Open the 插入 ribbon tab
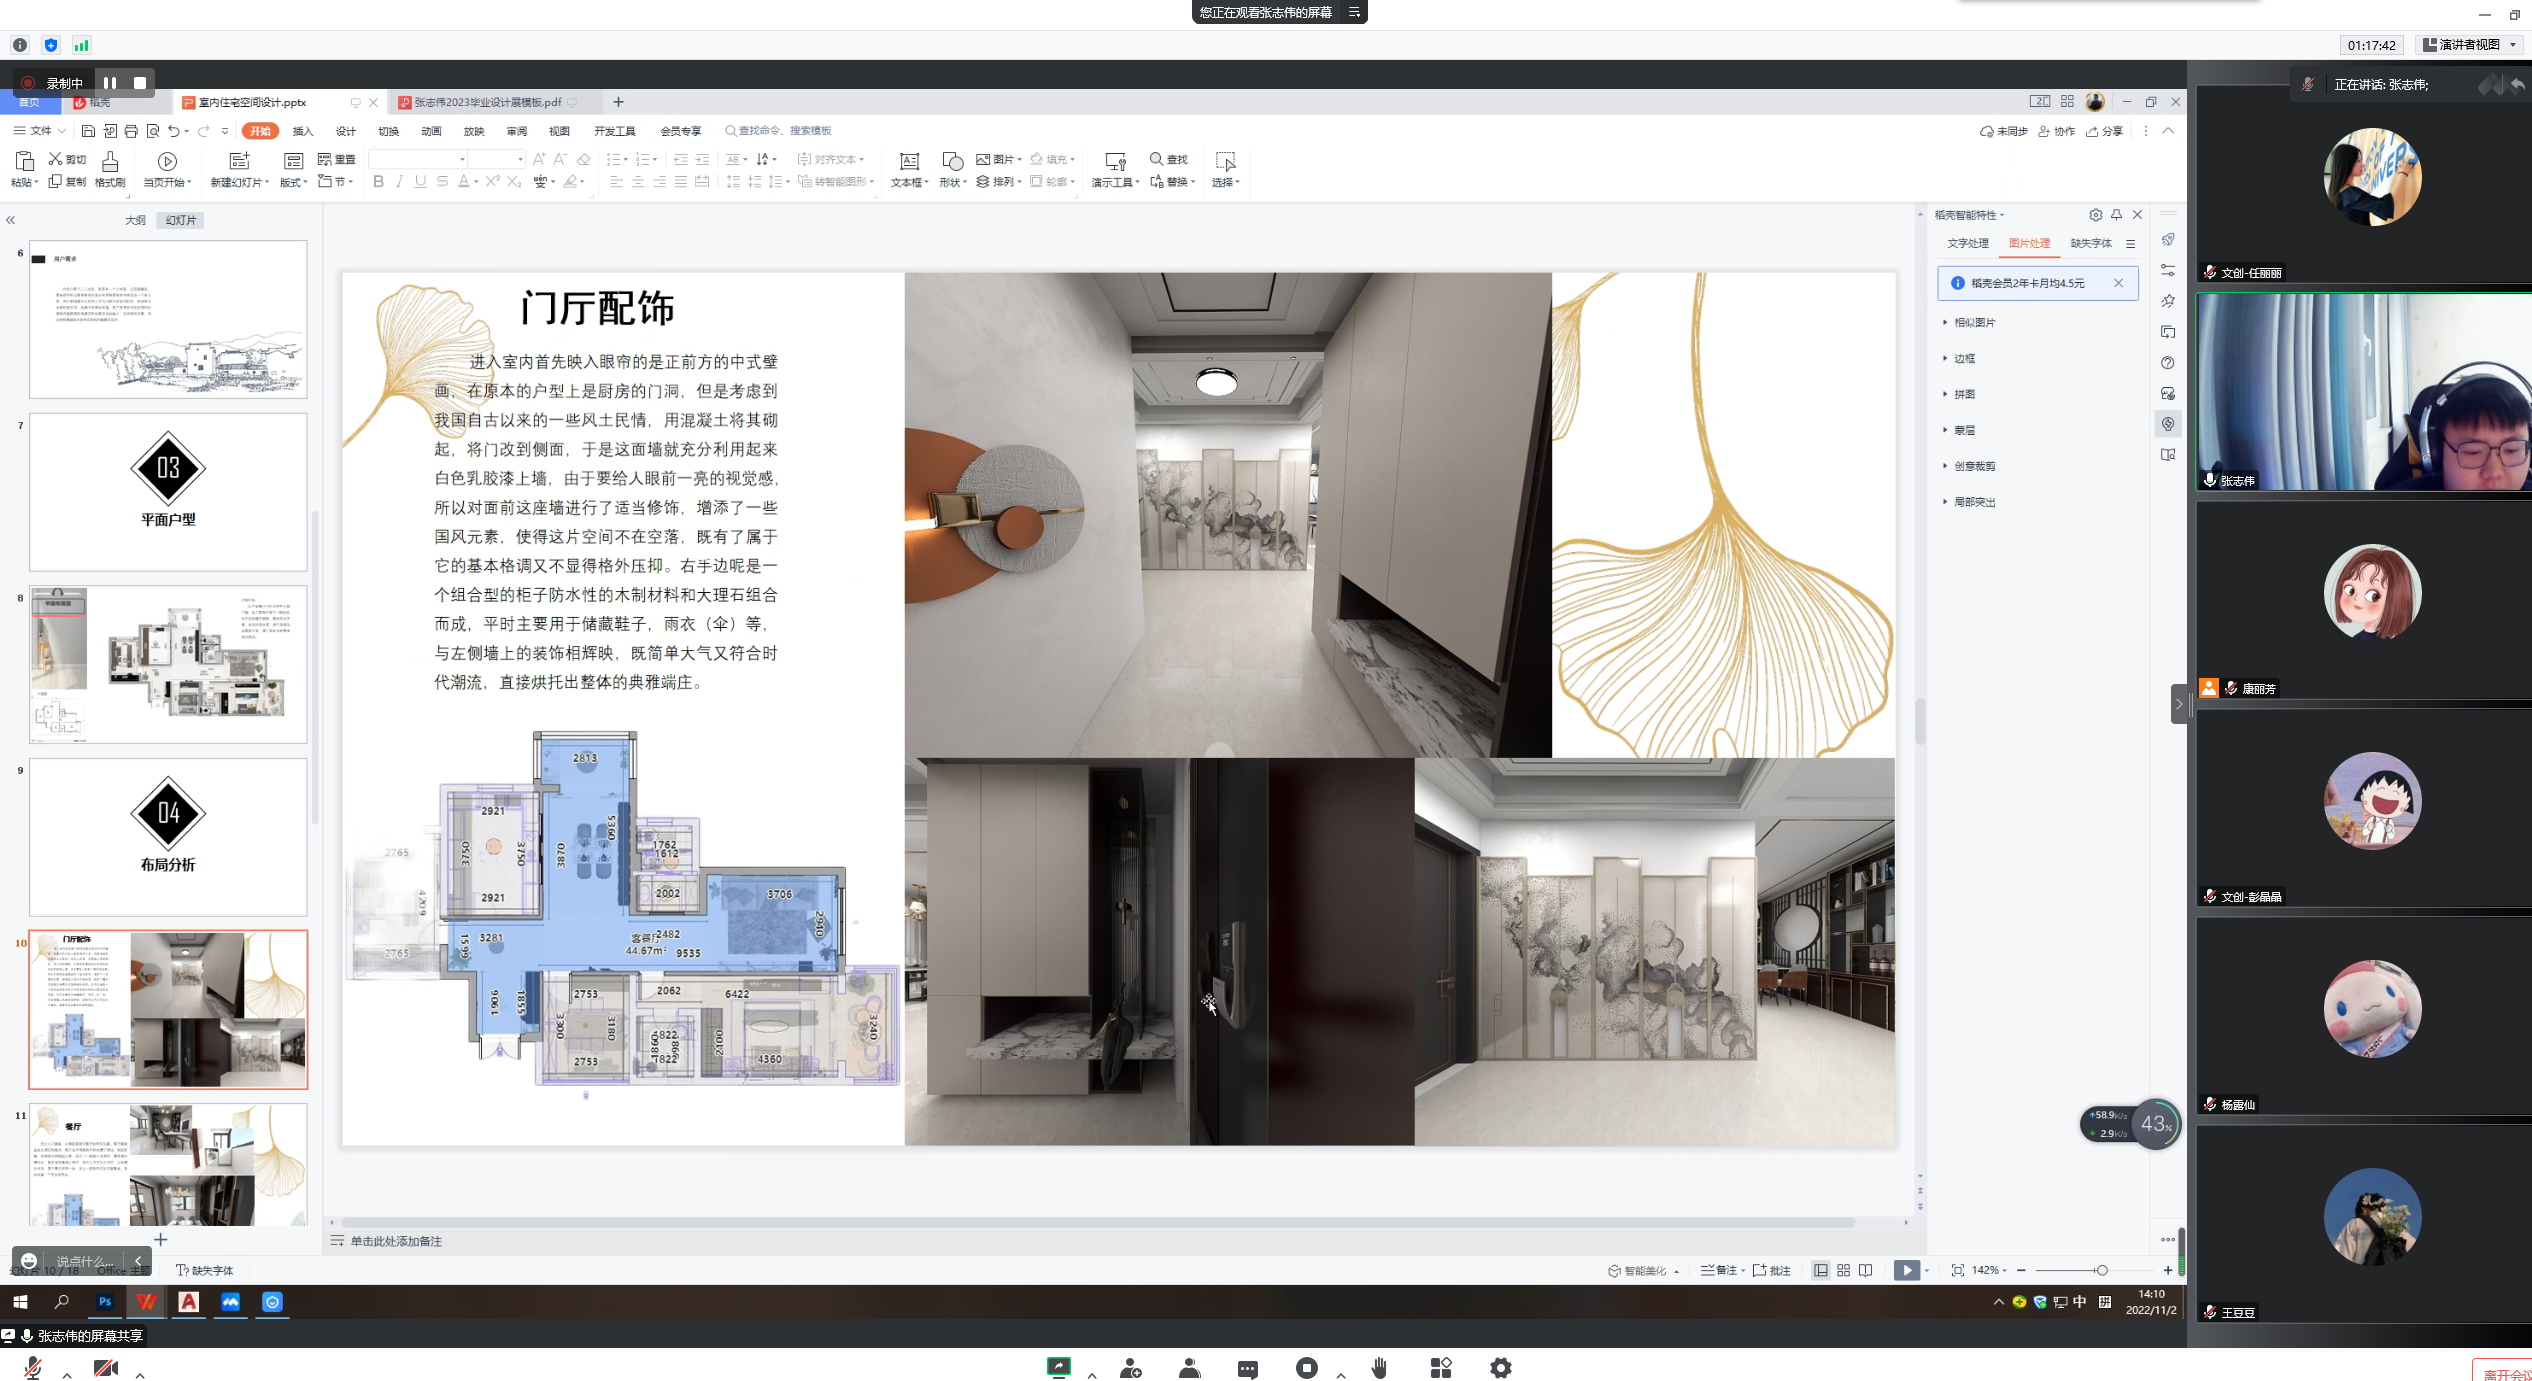The width and height of the screenshot is (2532, 1381). 302,131
